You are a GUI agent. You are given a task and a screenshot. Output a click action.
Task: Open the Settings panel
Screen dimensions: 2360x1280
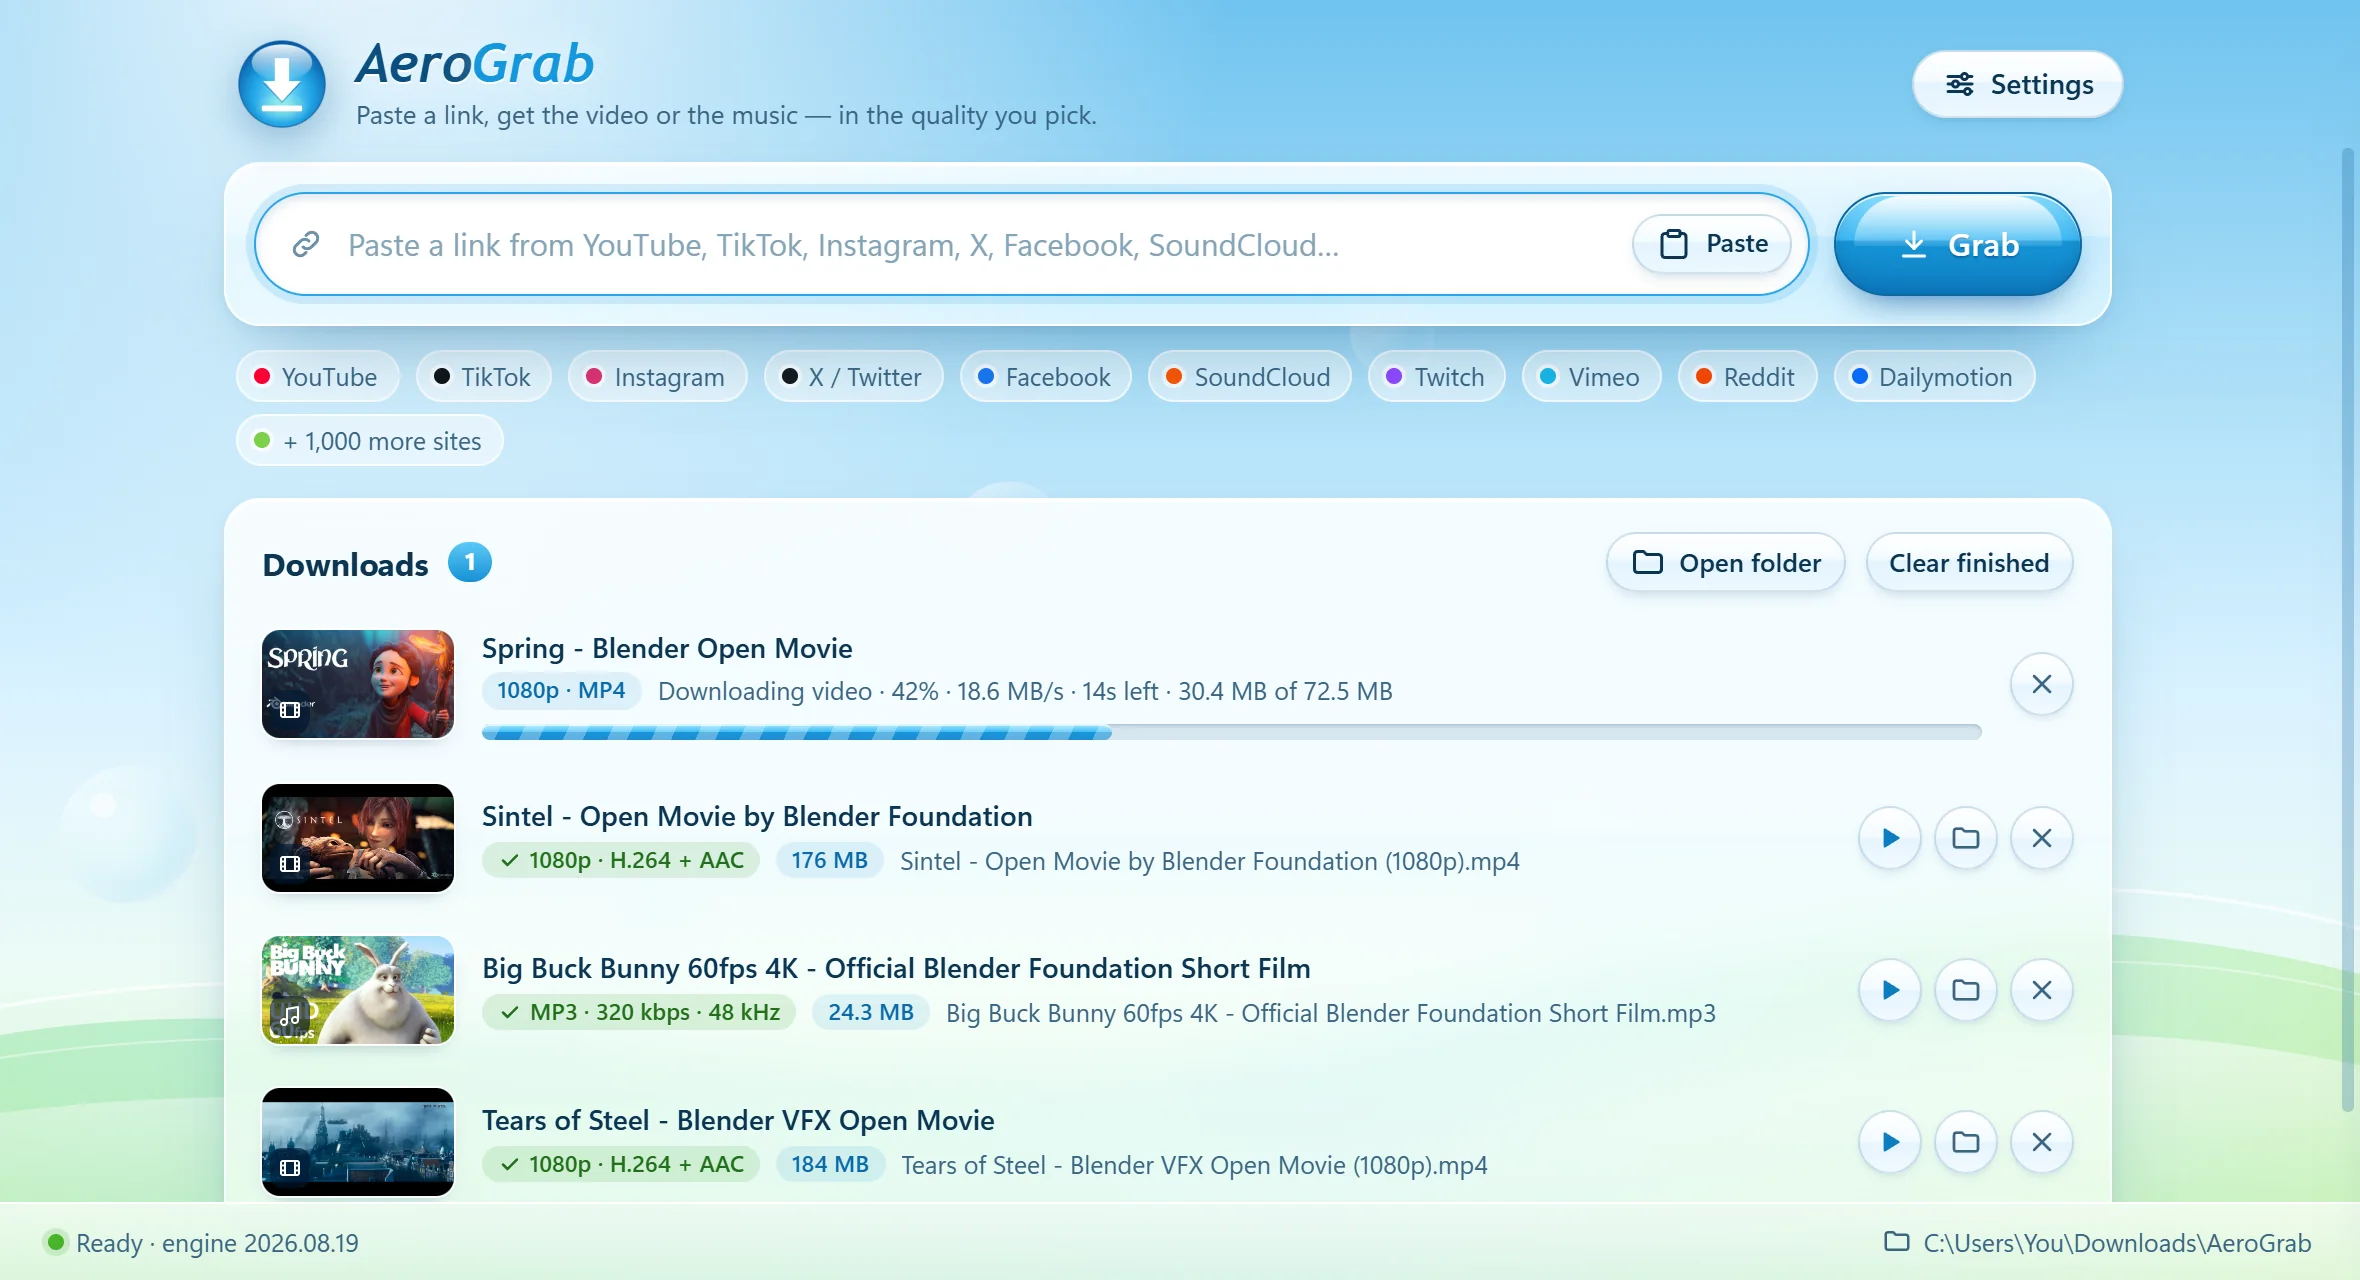click(2017, 84)
